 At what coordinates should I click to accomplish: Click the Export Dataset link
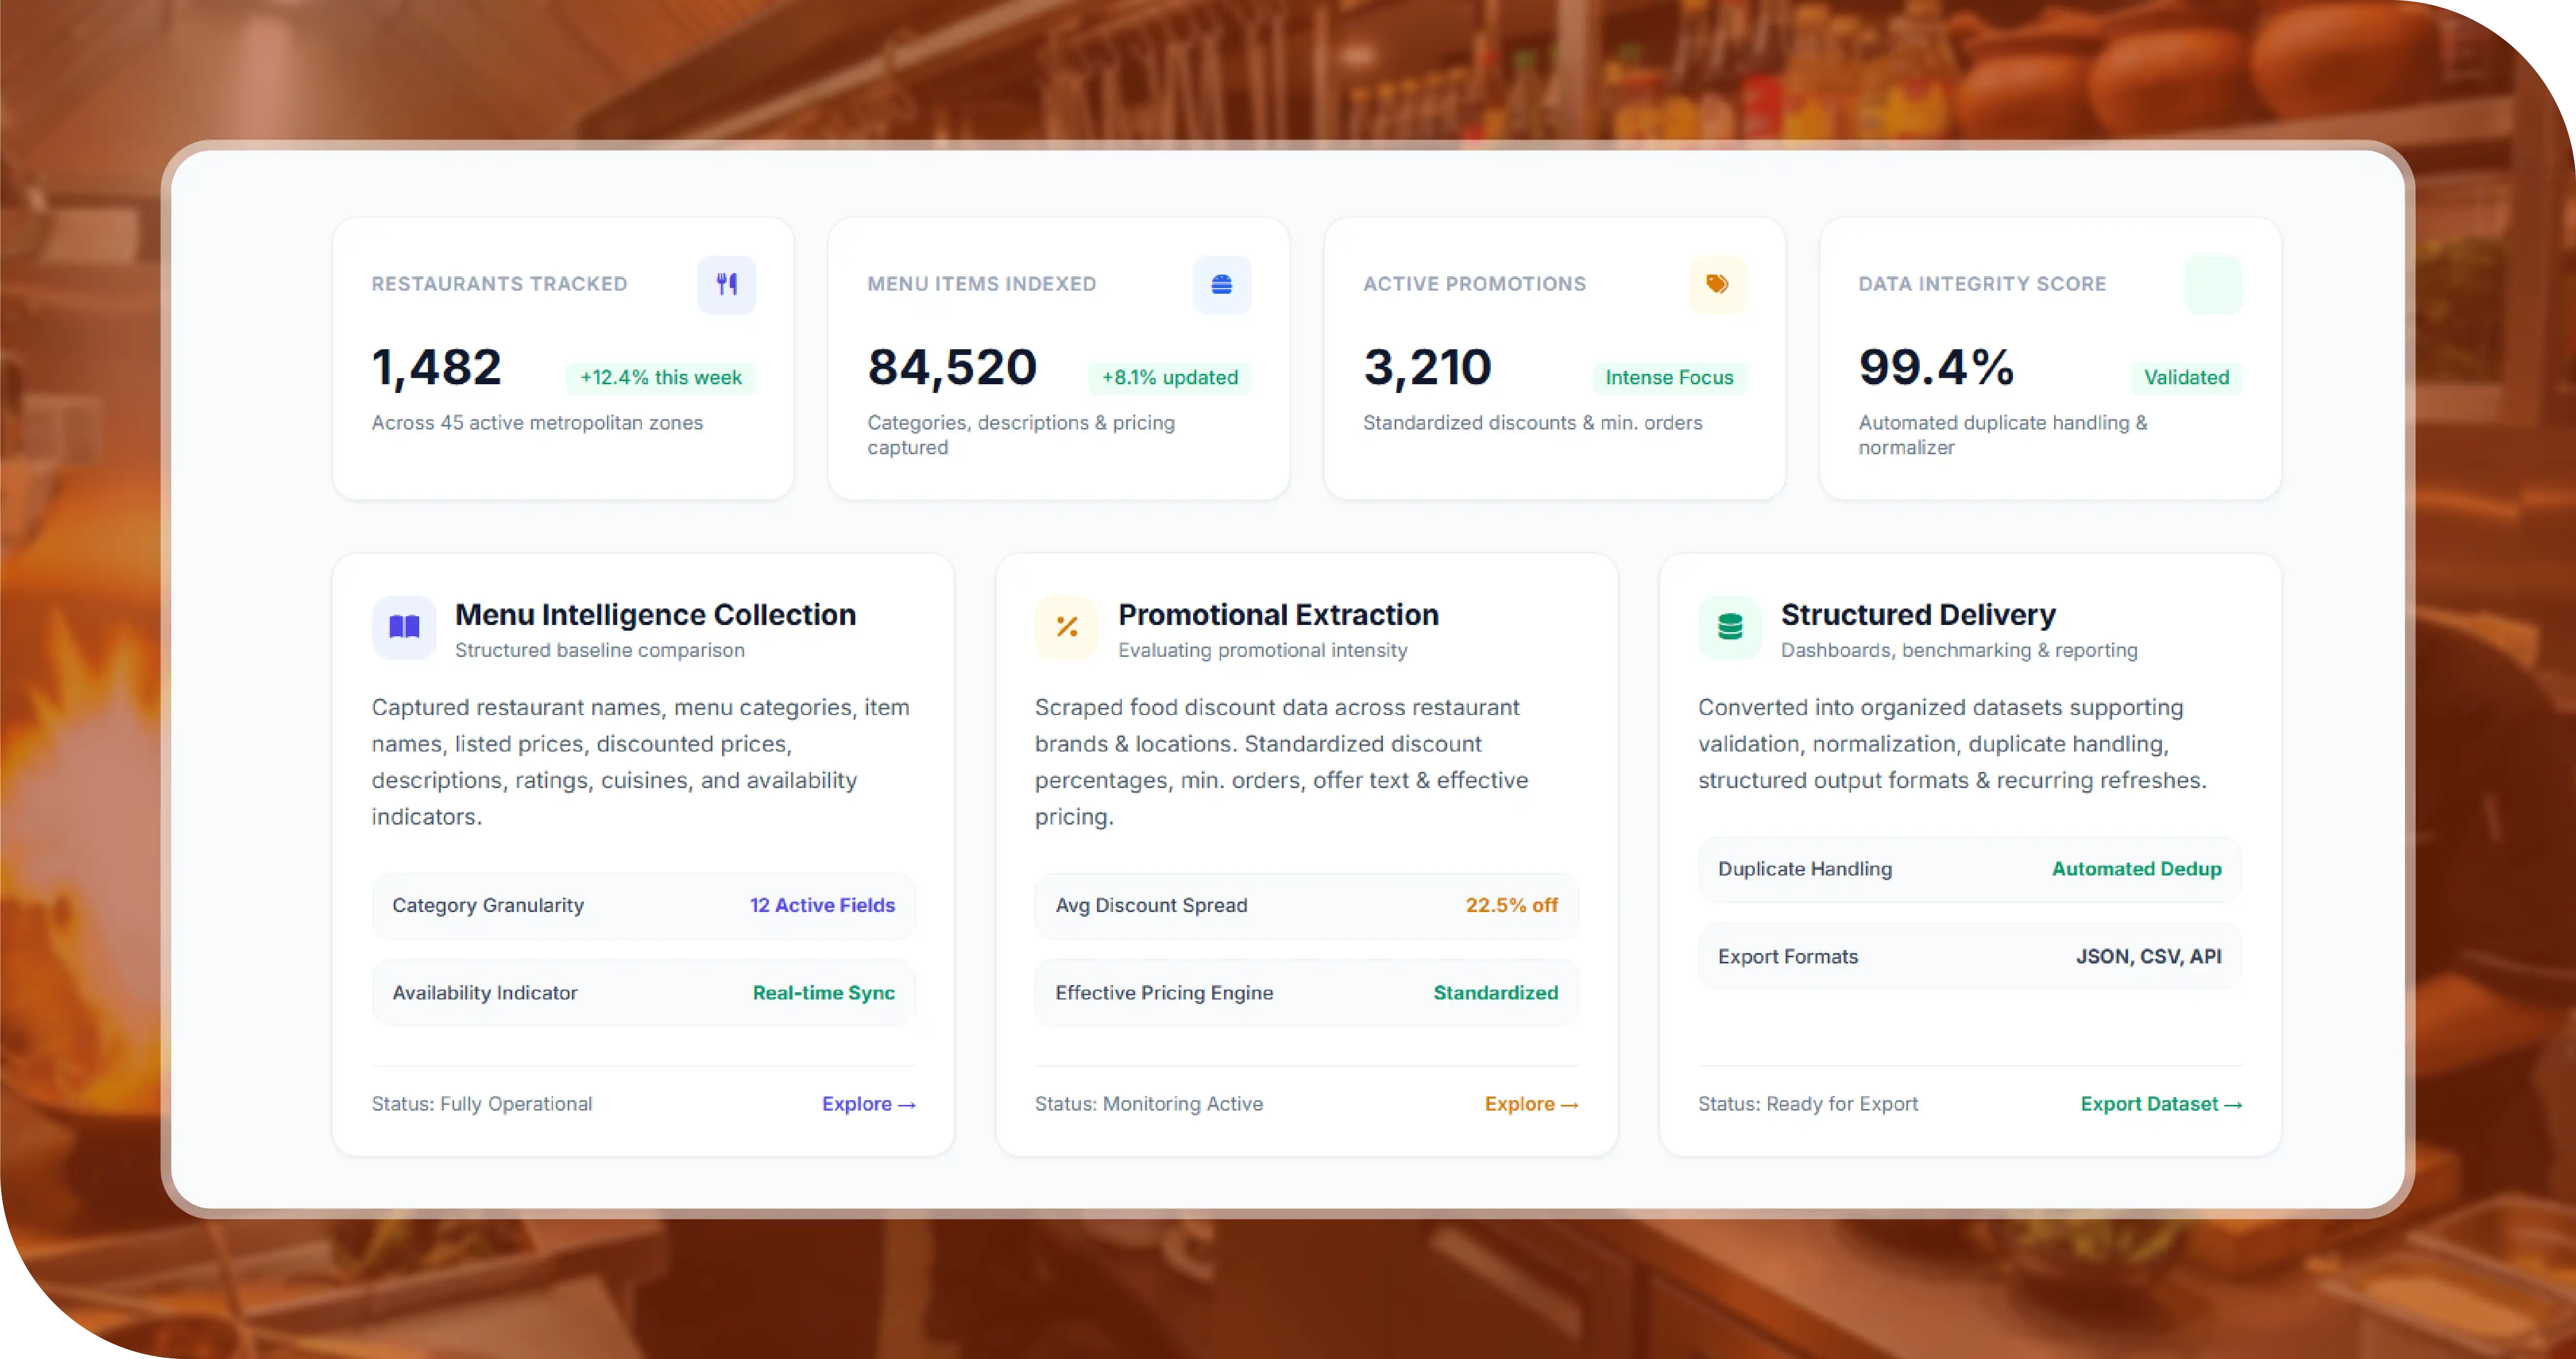point(2161,1104)
